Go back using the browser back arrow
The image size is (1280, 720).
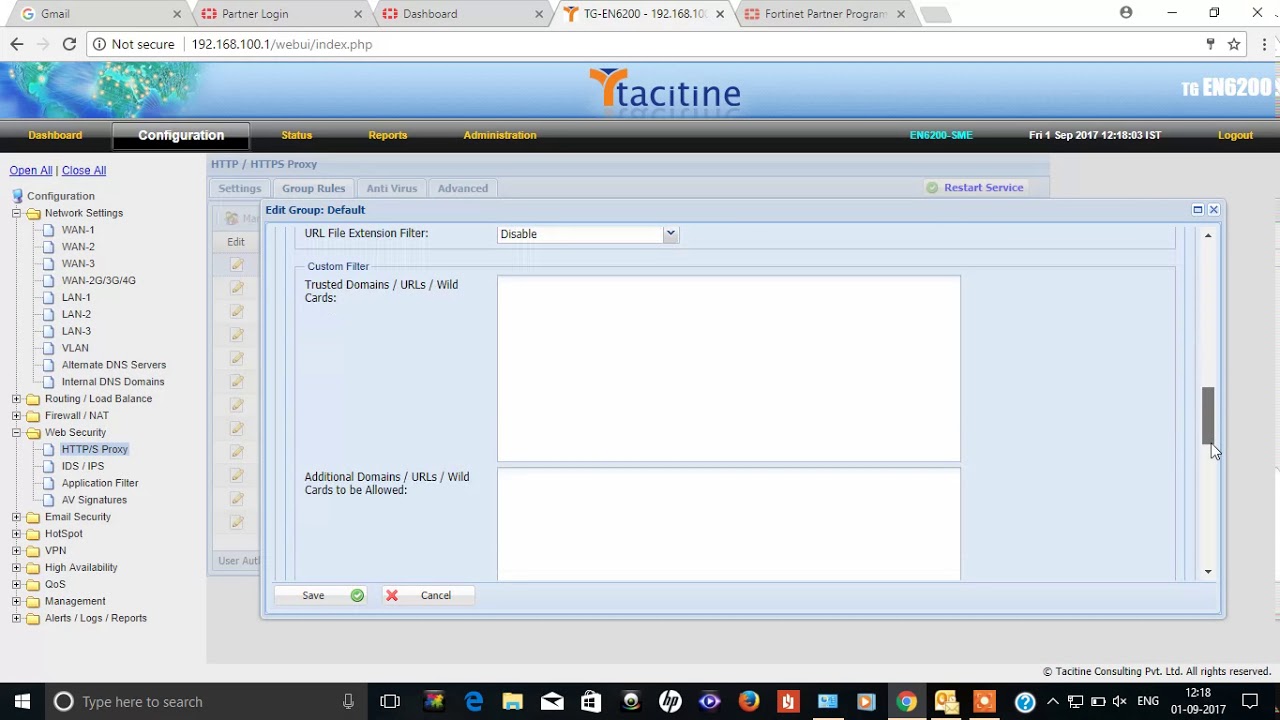[17, 44]
